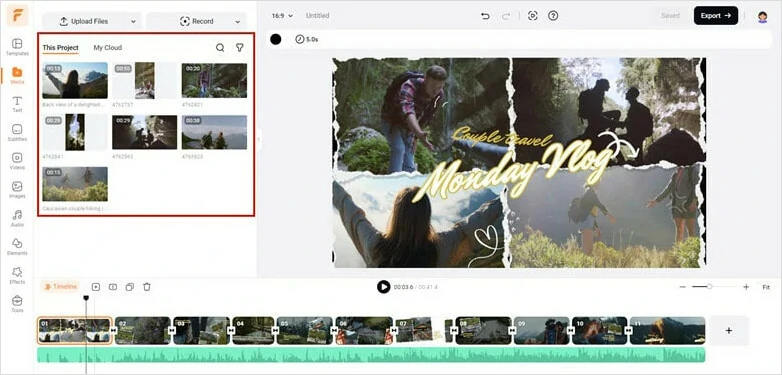
Task: Open the help question mark icon
Action: click(x=553, y=16)
